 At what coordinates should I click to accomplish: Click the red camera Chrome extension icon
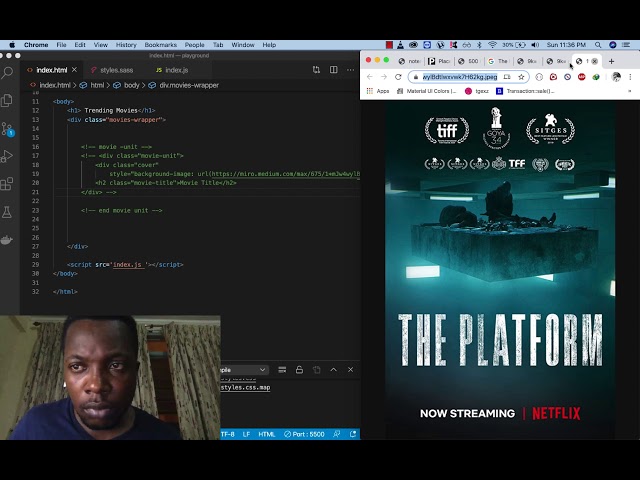tap(553, 77)
